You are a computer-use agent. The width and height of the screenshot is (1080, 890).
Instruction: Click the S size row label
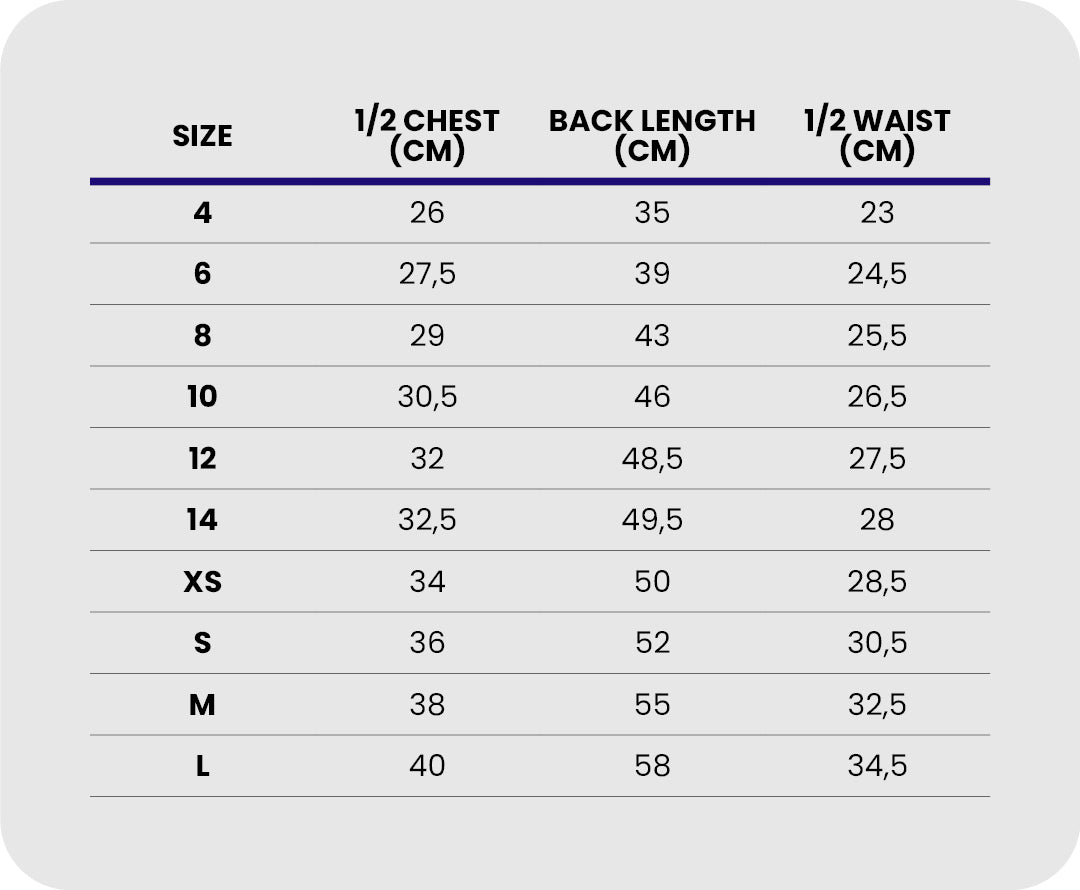coord(202,643)
